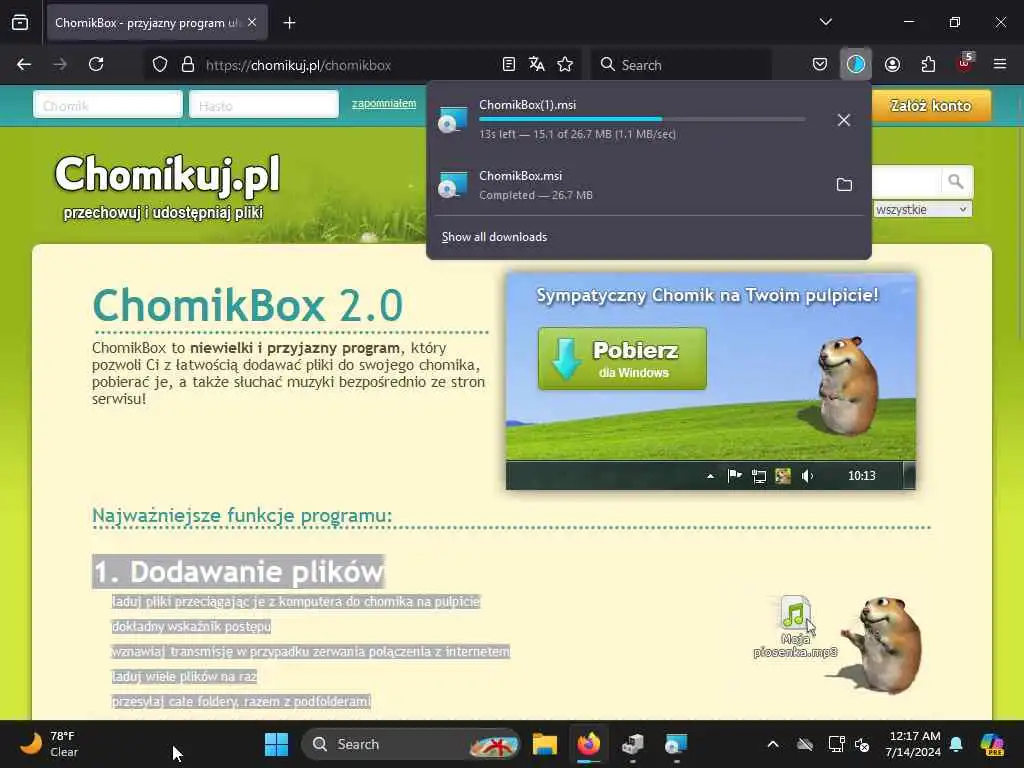Go back to the previous page

point(24,65)
